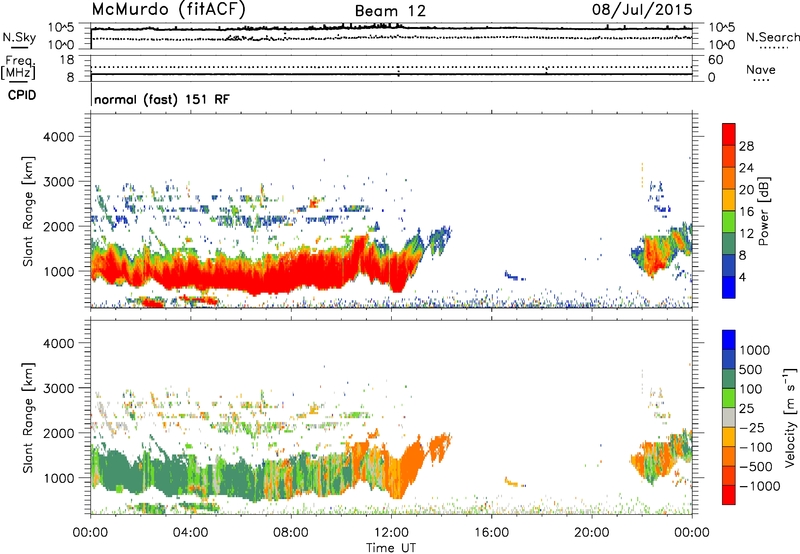Click the 16:00 time axis label
This screenshot has height=554, width=800.
click(x=491, y=533)
